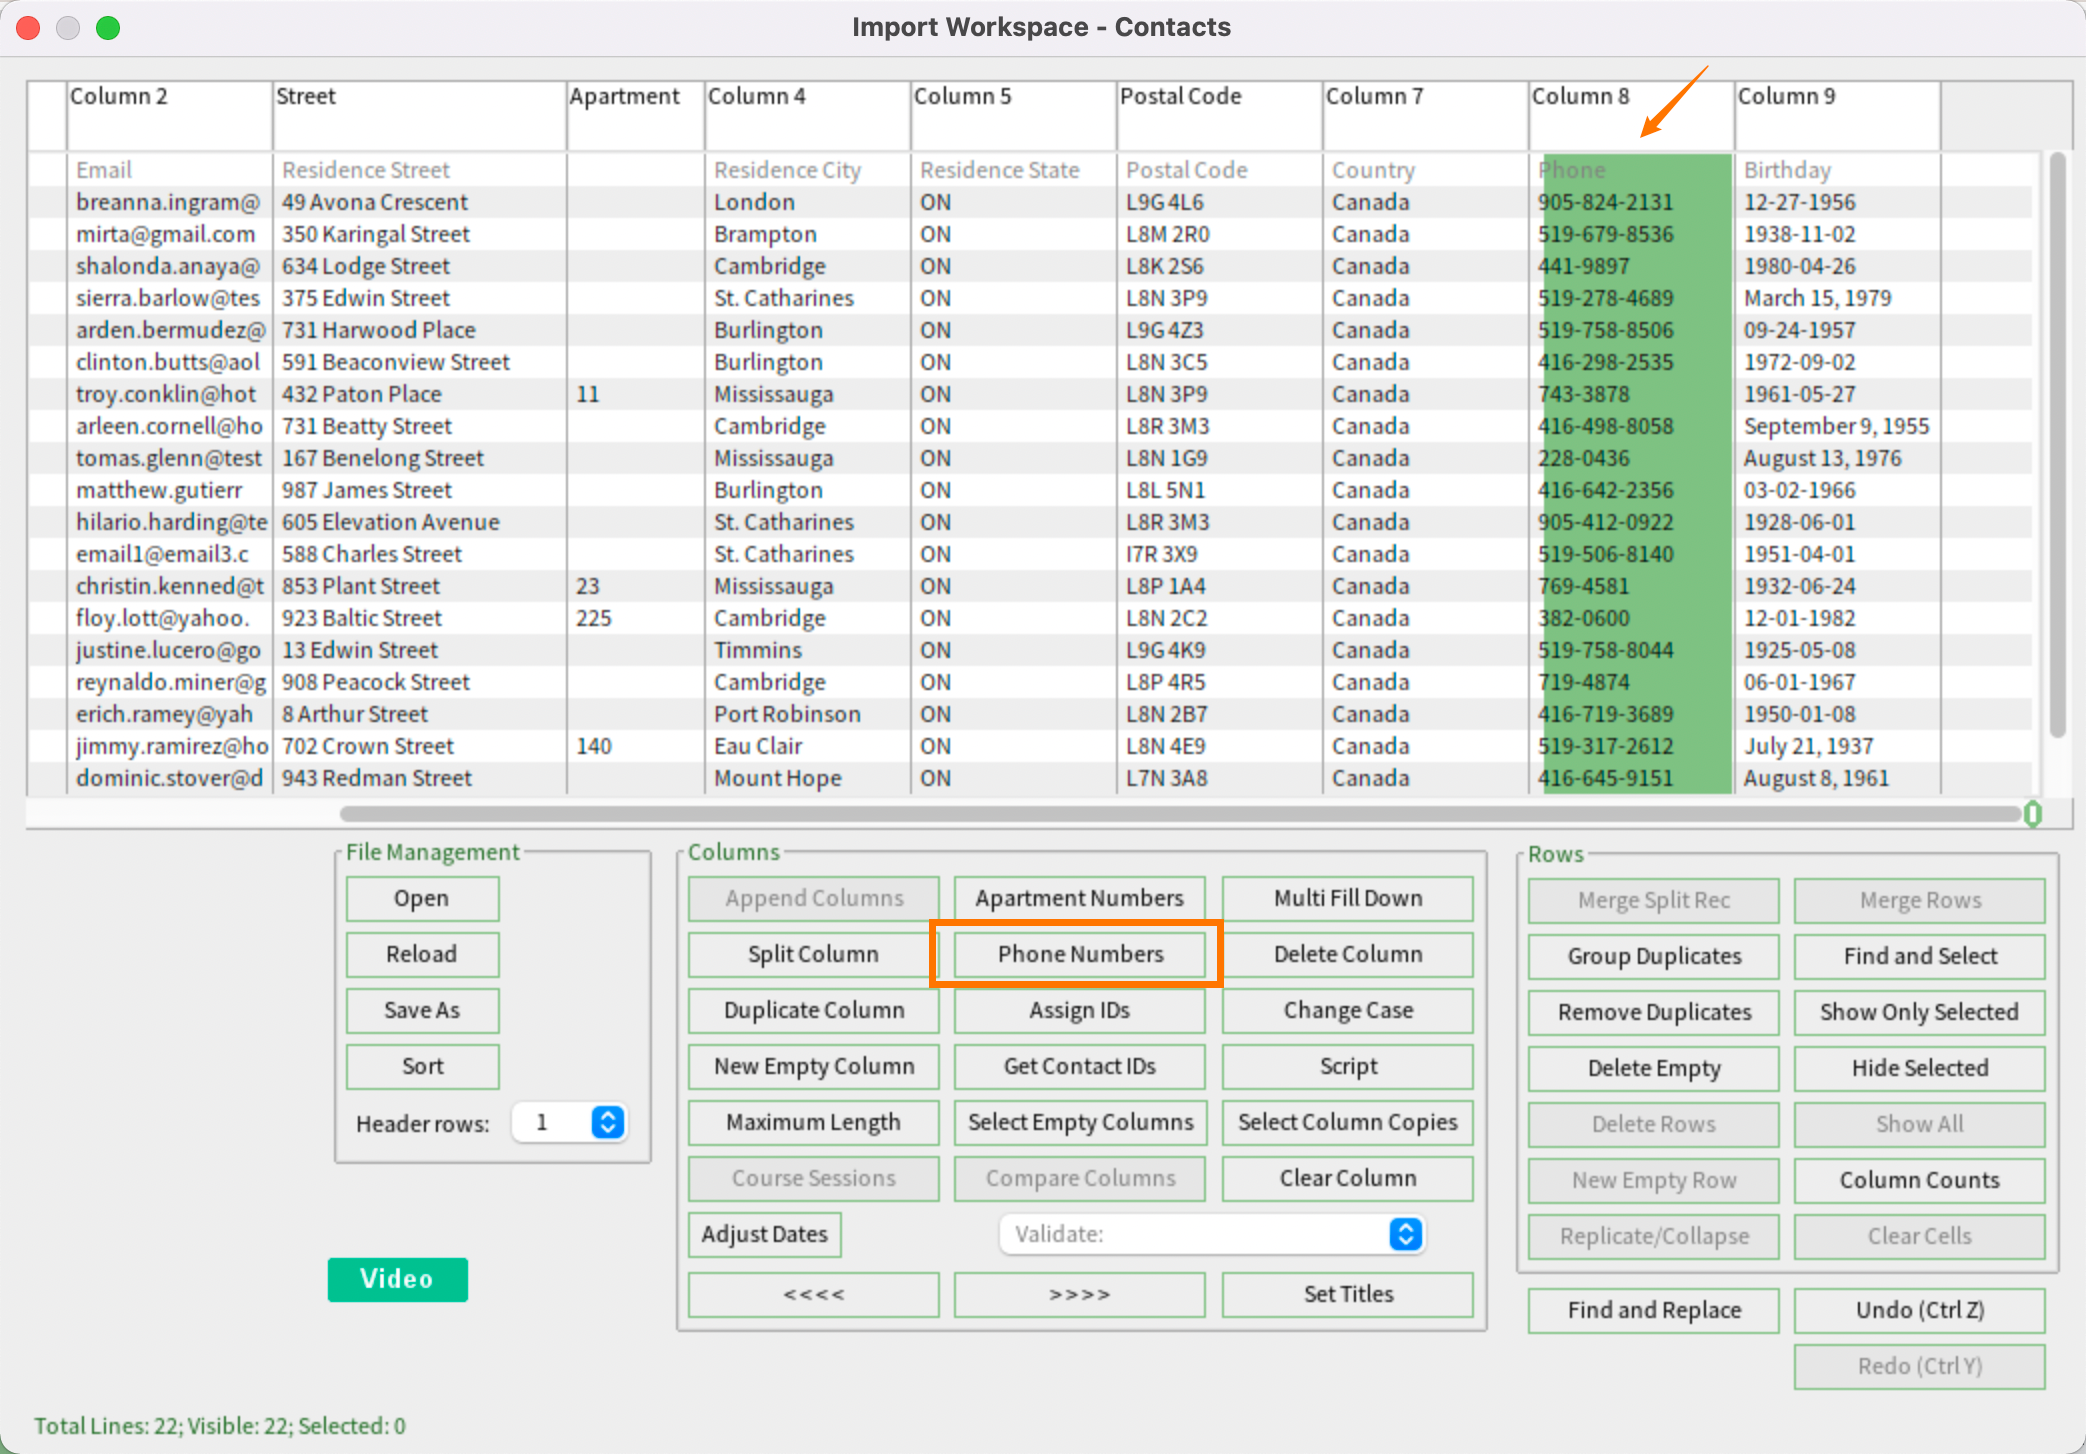Click Maximum Length button
Screen dimensions: 2086x1454
coord(813,1122)
